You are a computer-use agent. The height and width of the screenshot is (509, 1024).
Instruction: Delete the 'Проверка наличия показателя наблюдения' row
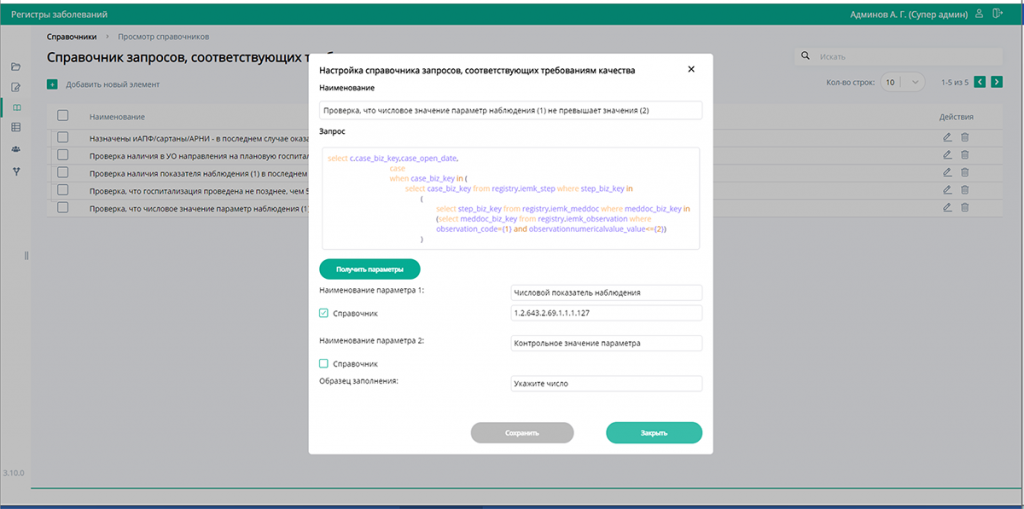[x=965, y=172]
